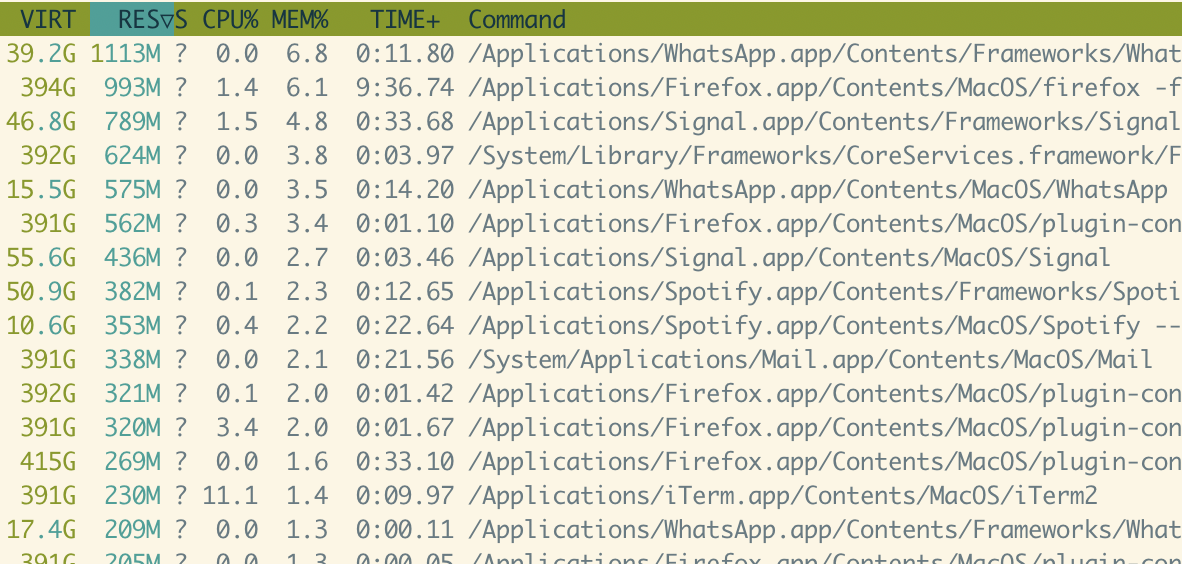The image size is (1182, 564).
Task: Click the 39.2G VIRT value
Action: point(41,54)
